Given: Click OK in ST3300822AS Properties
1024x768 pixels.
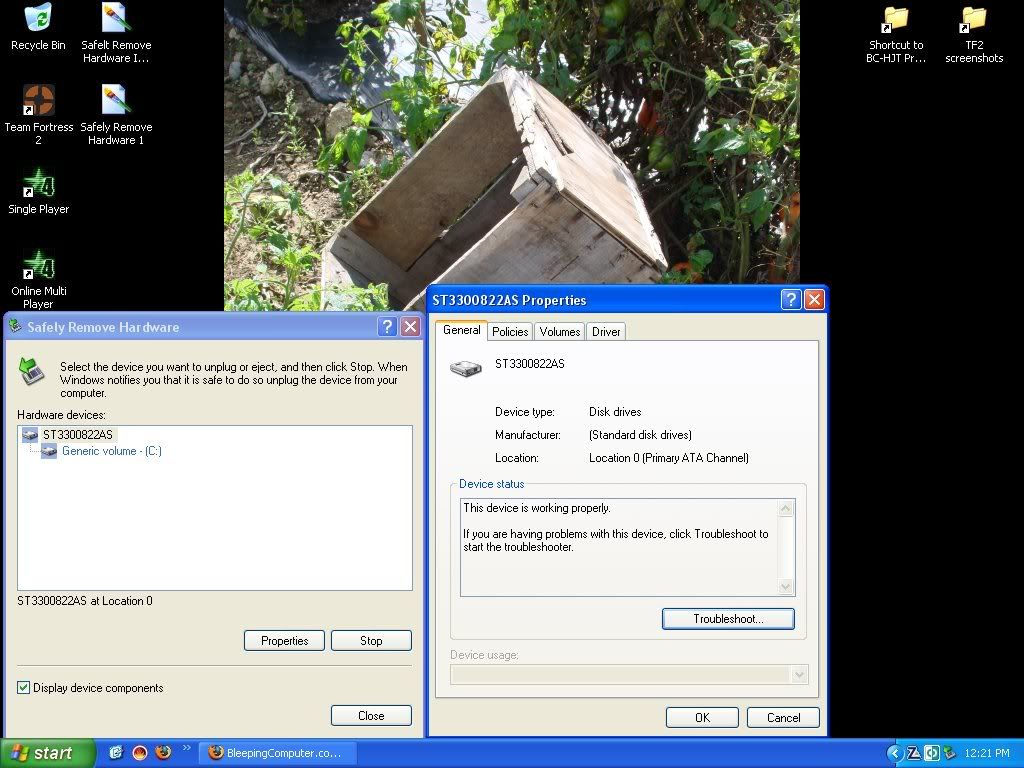Looking at the screenshot, I should point(702,718).
